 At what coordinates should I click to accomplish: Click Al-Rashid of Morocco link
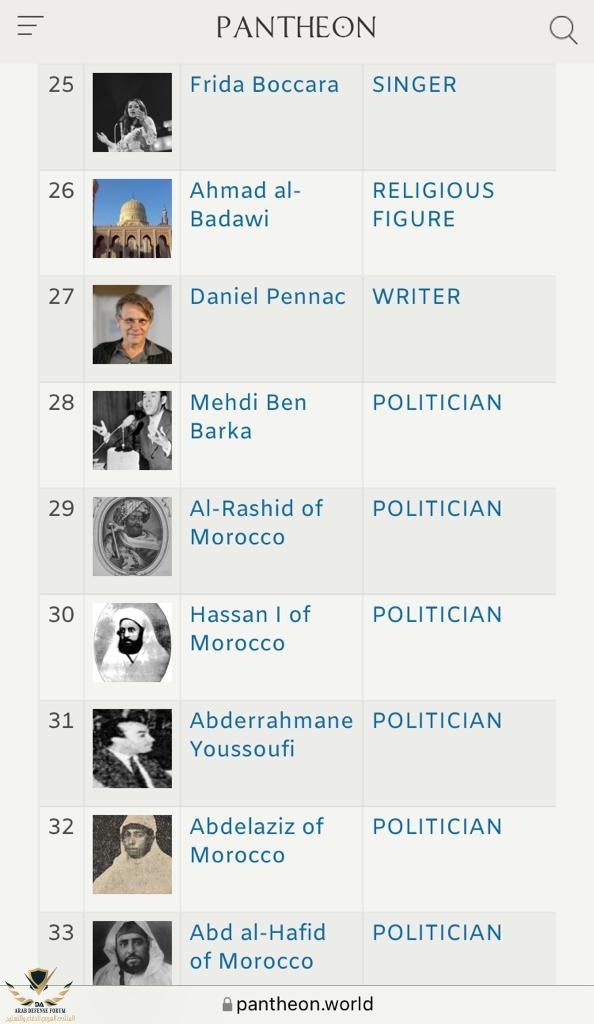coord(257,522)
